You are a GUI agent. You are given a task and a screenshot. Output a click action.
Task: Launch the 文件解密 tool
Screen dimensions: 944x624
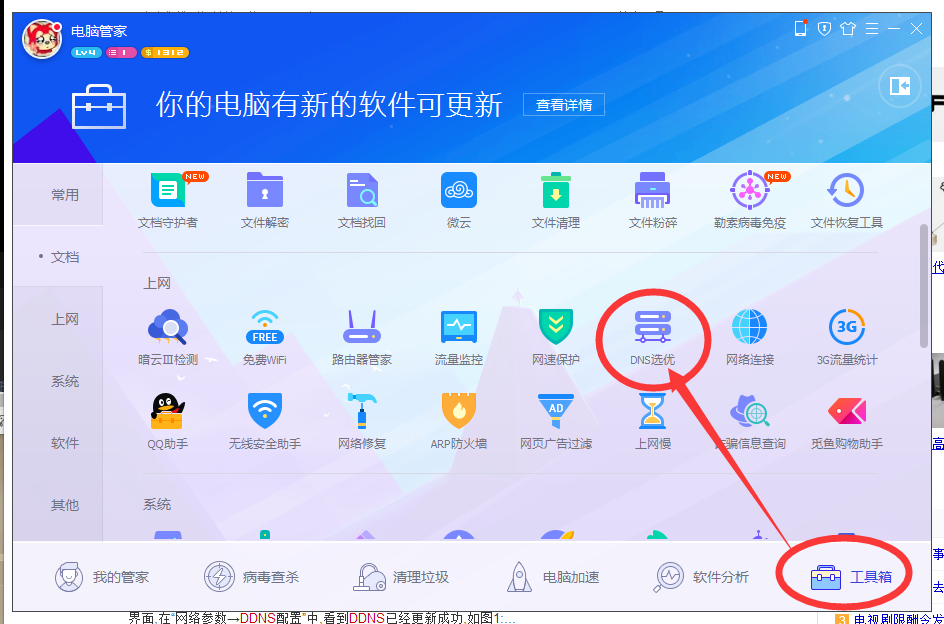(x=265, y=201)
